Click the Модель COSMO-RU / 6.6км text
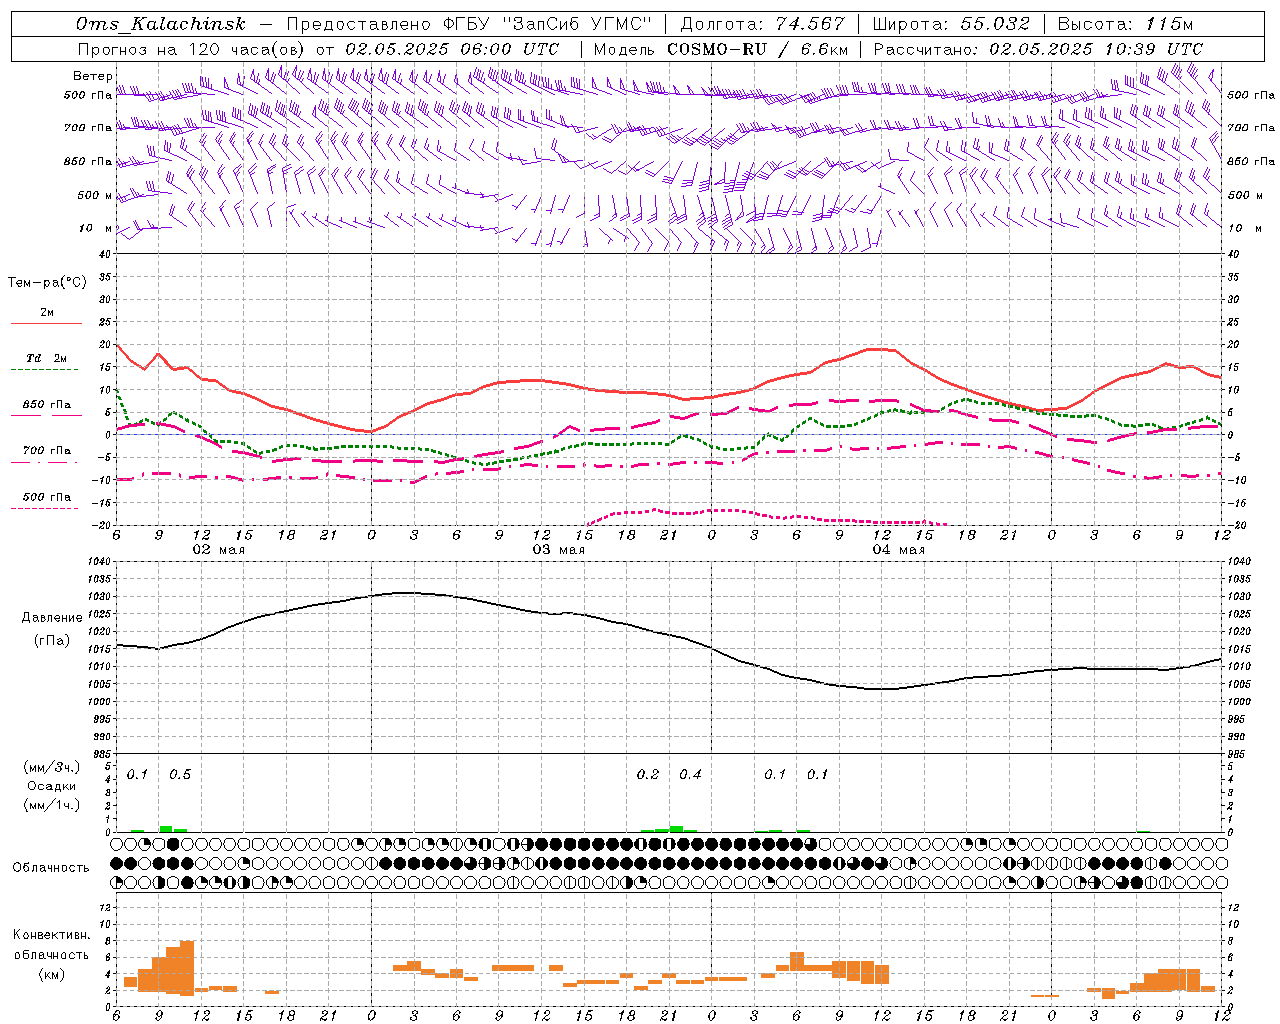 coord(720,49)
